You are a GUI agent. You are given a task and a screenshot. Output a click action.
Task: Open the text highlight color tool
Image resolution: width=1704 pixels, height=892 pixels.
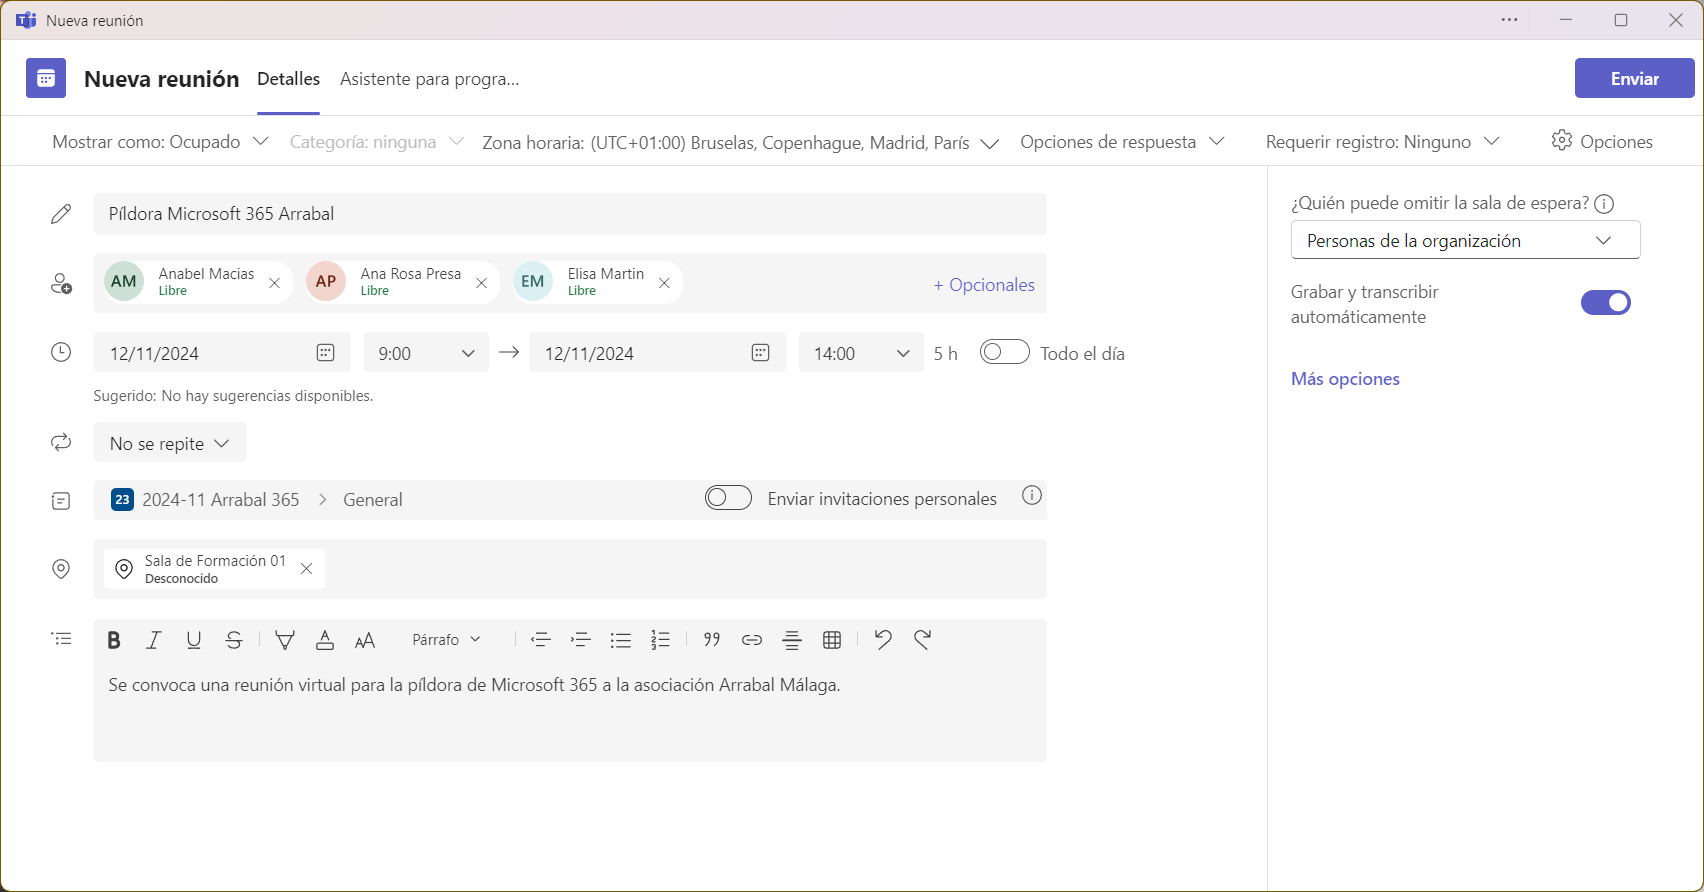pos(285,640)
